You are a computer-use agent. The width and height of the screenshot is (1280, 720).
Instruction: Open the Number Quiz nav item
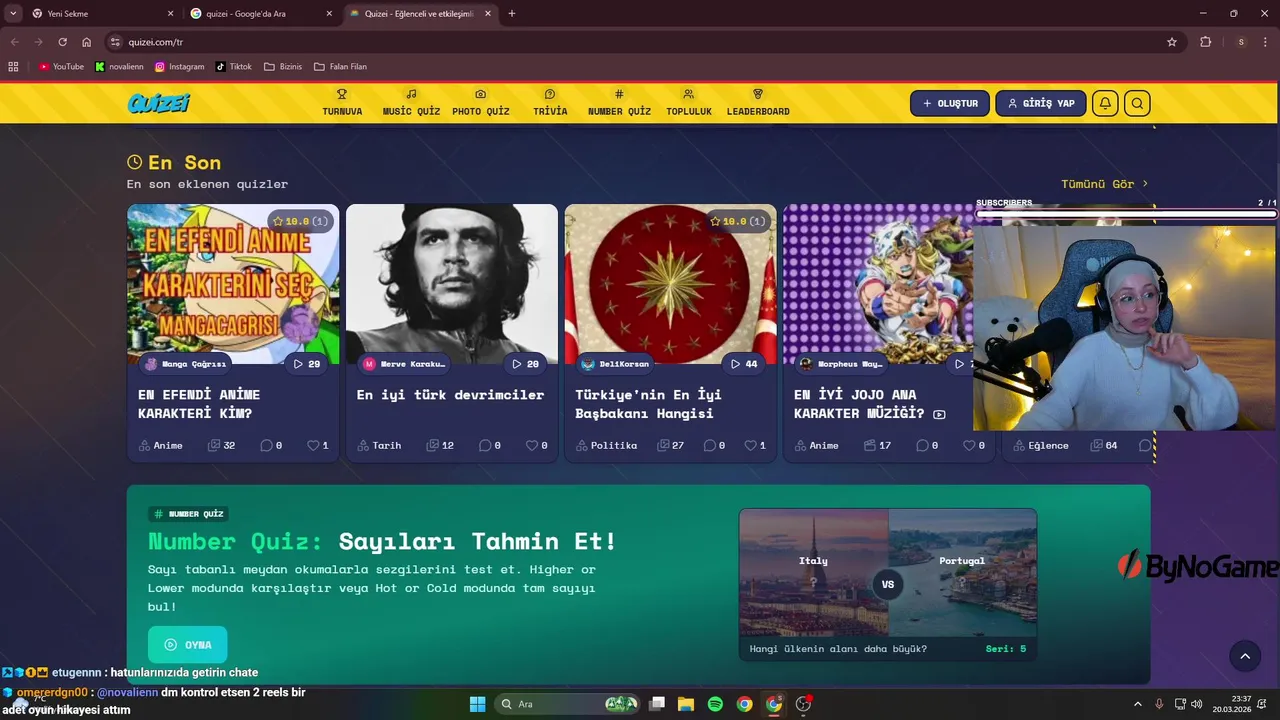(x=619, y=103)
